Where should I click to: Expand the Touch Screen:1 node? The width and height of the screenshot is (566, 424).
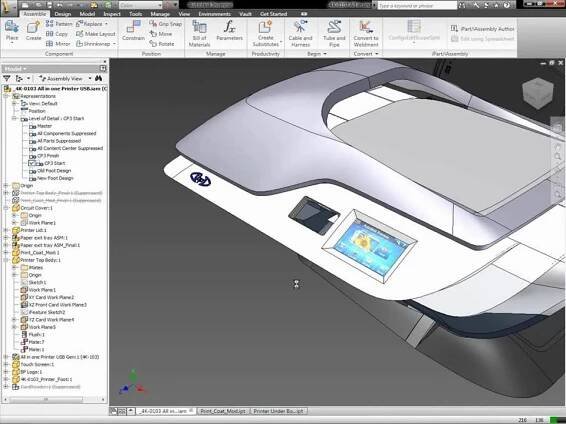click(6, 364)
